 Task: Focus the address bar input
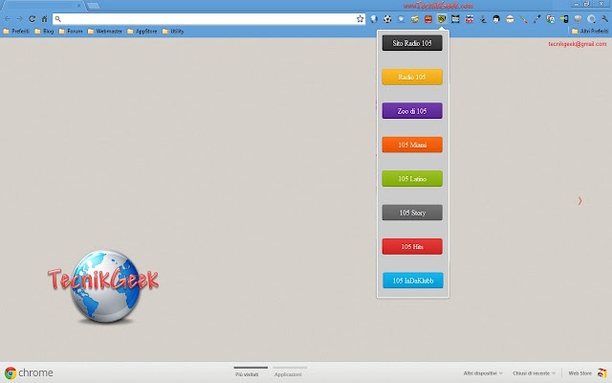coord(209,19)
